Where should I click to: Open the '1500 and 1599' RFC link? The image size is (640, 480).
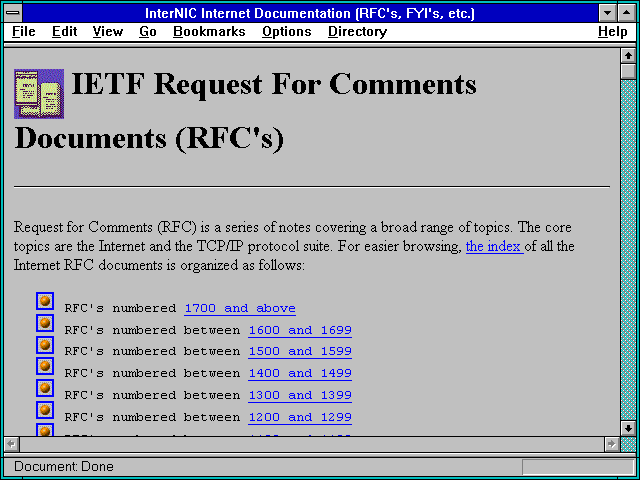(x=300, y=351)
